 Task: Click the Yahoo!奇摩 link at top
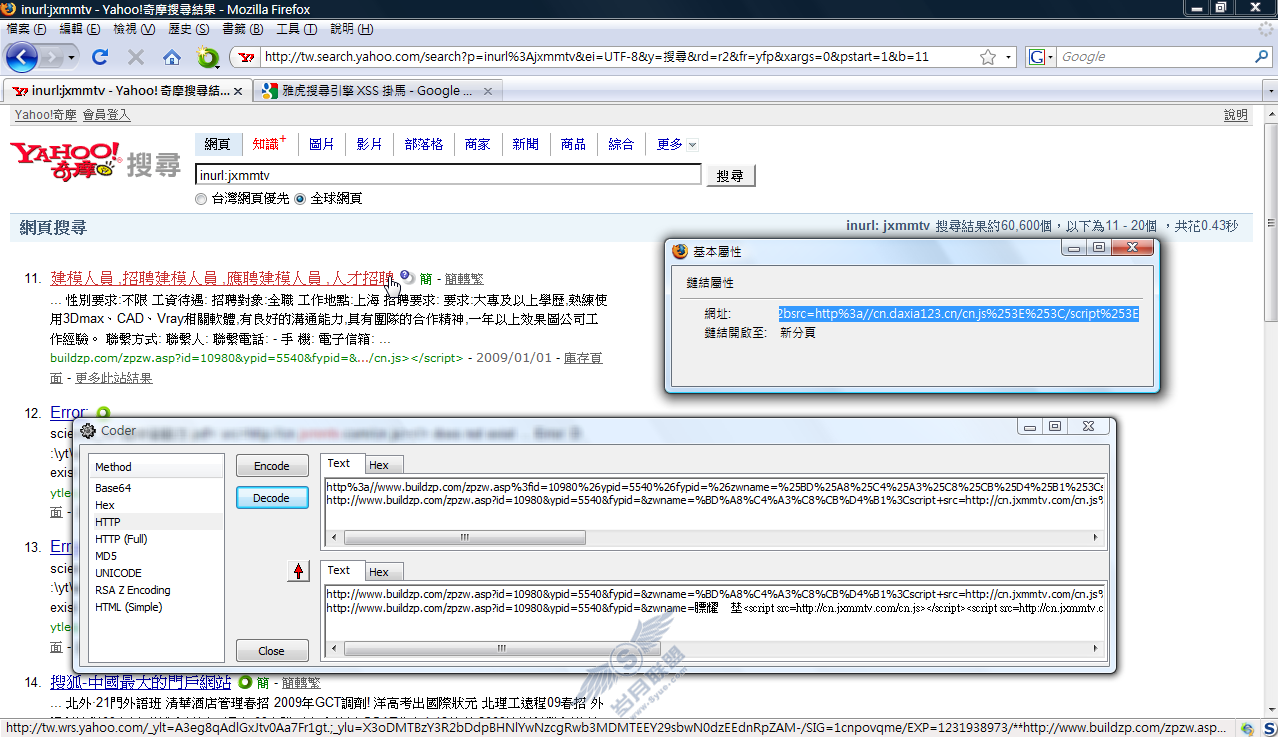pyautogui.click(x=45, y=115)
